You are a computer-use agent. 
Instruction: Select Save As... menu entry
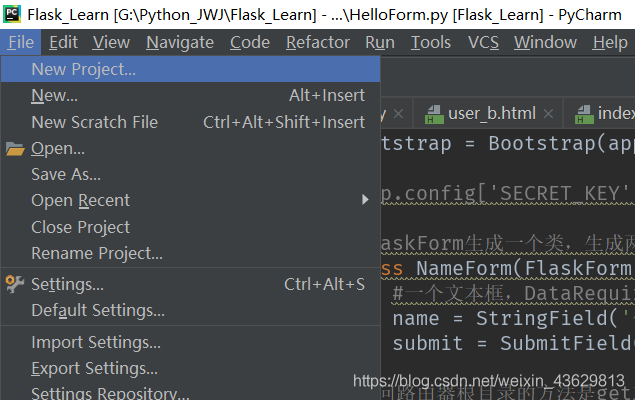(x=190, y=174)
